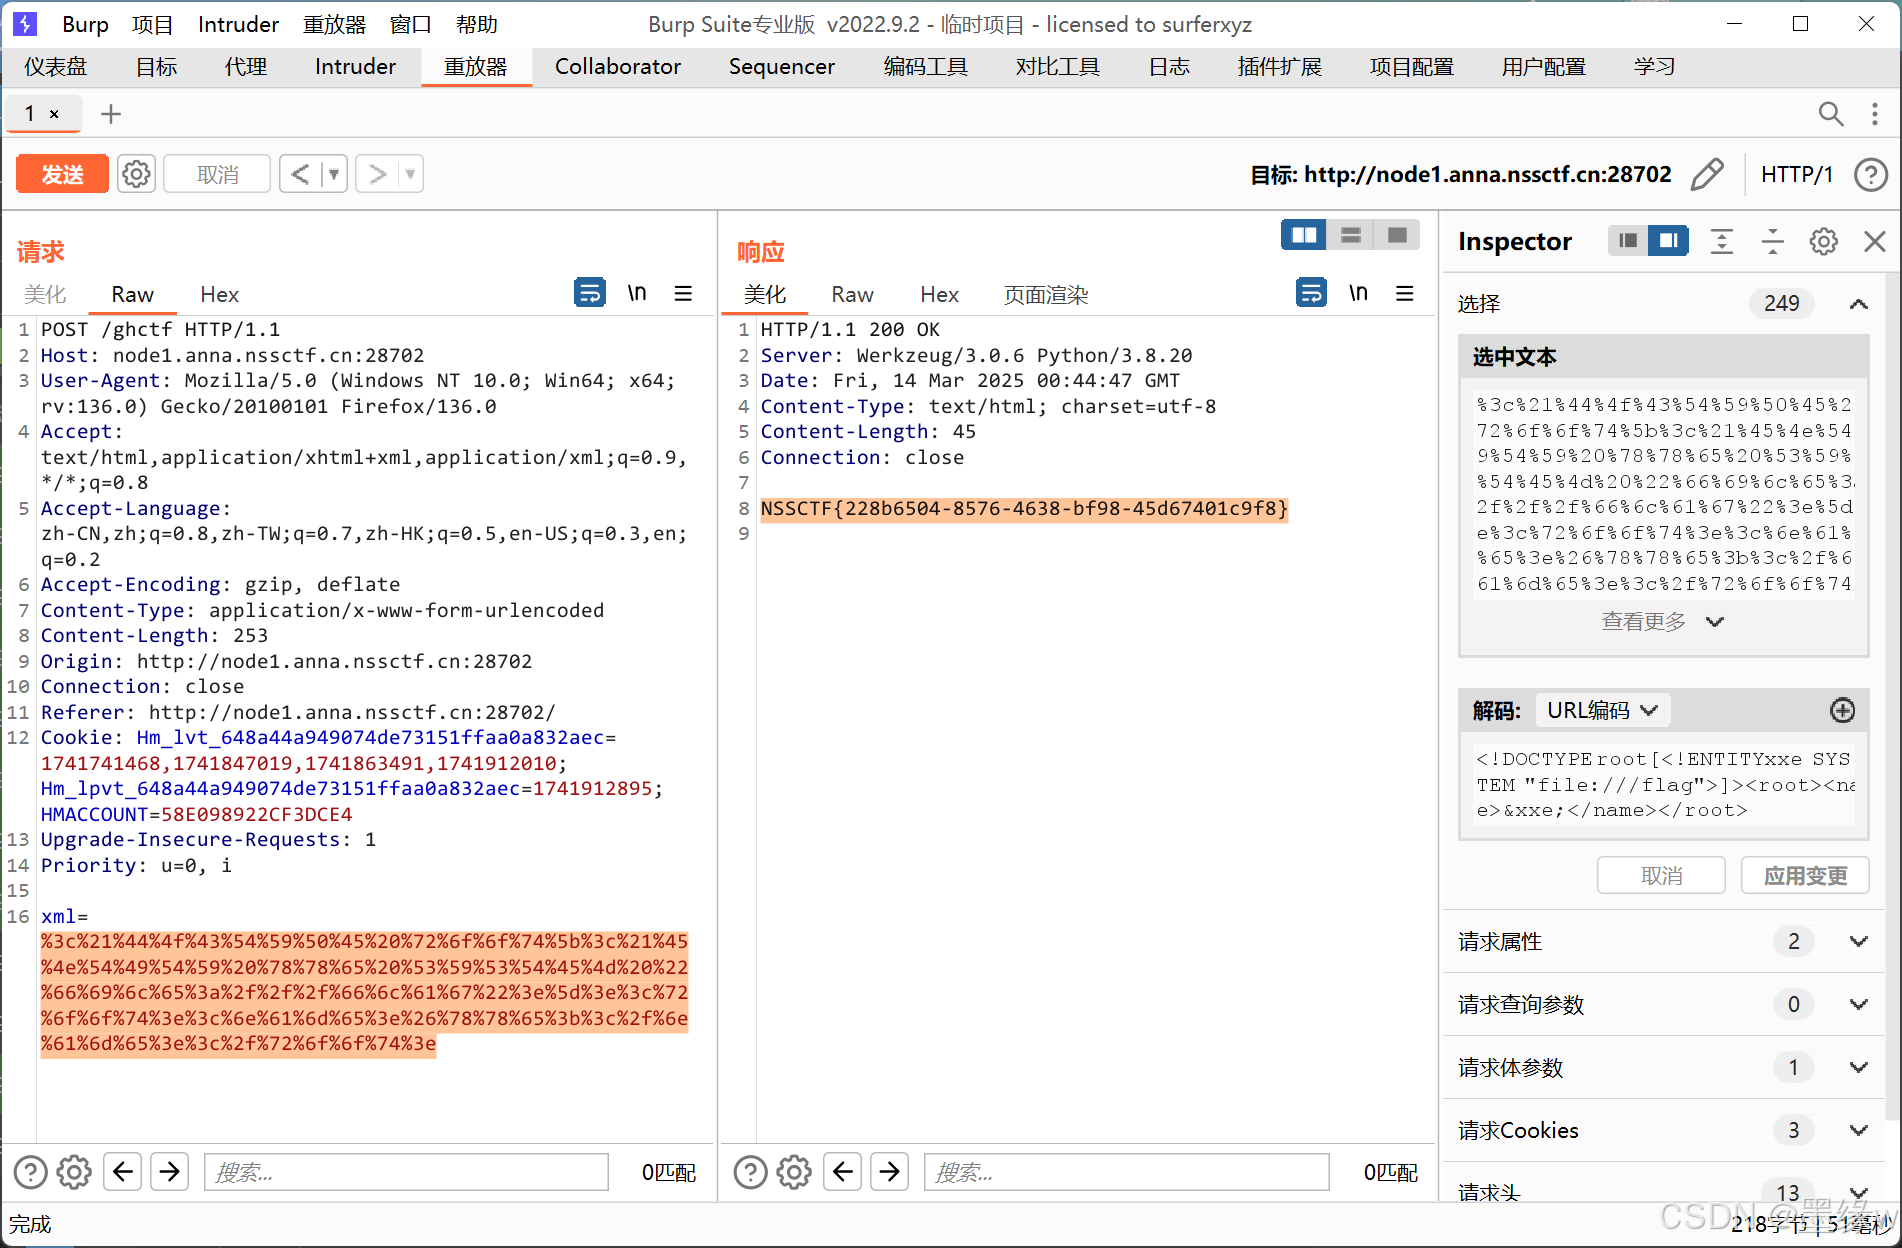Click the 发送 send button

click(62, 174)
